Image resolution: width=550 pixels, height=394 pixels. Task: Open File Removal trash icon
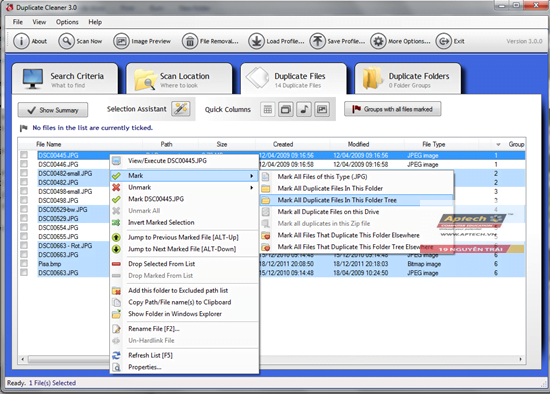pos(190,41)
